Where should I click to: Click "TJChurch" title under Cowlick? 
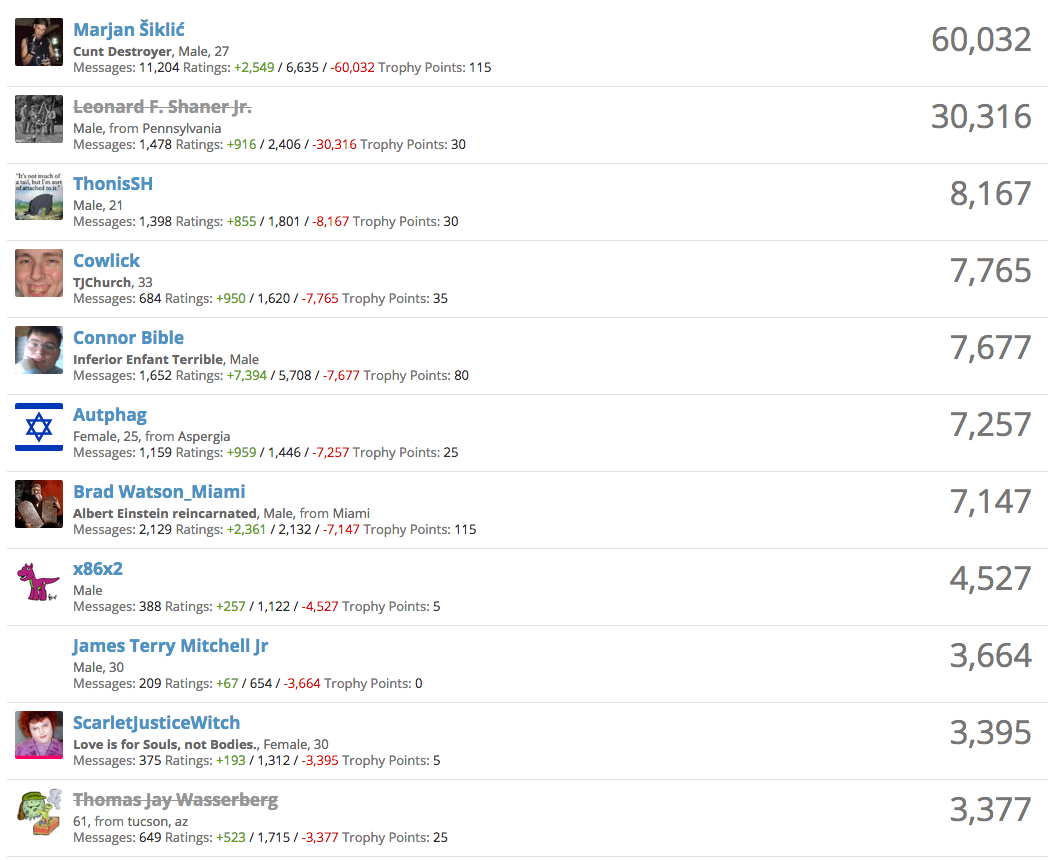(102, 283)
